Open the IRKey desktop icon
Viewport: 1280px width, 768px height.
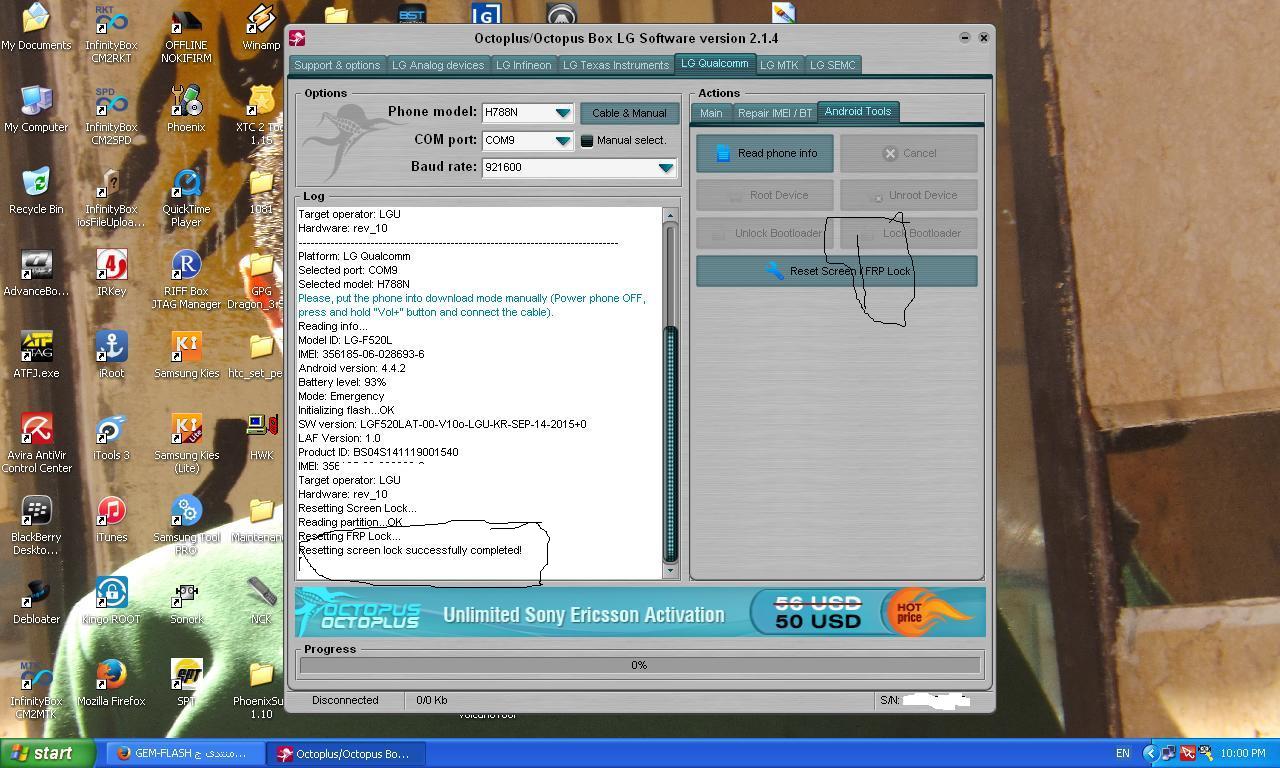[x=111, y=273]
